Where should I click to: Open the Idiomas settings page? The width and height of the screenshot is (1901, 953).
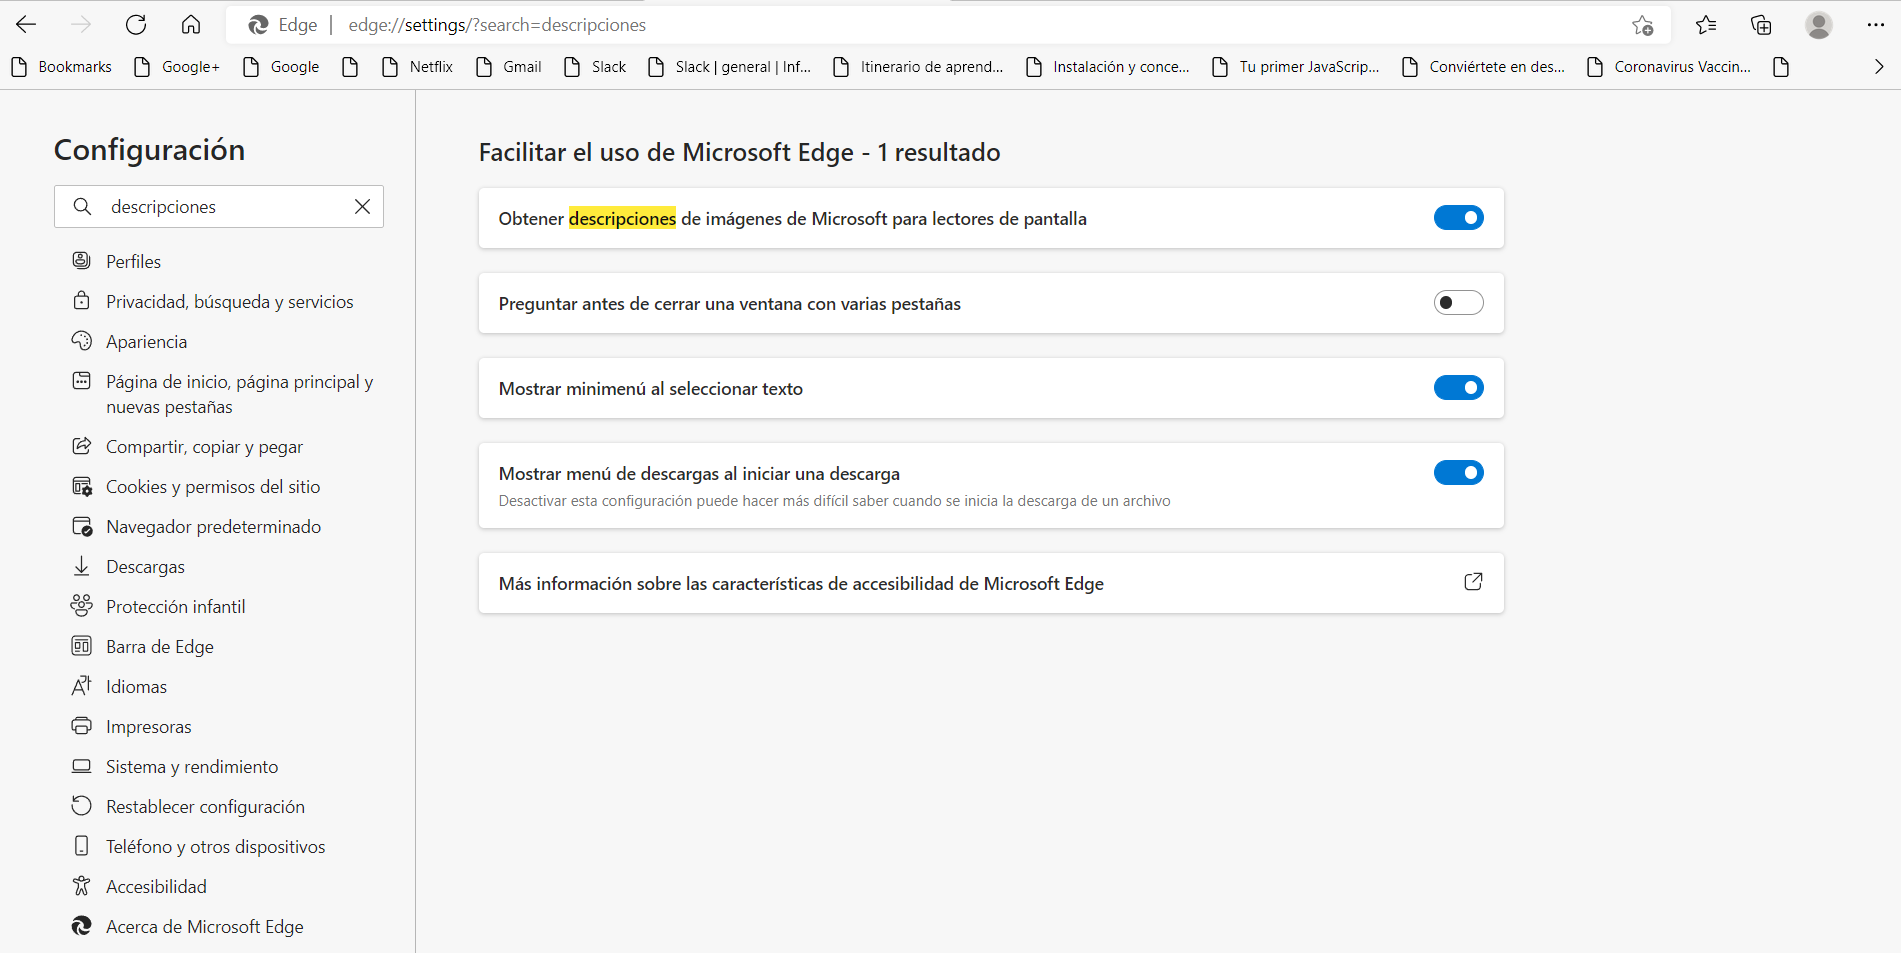[136, 686]
